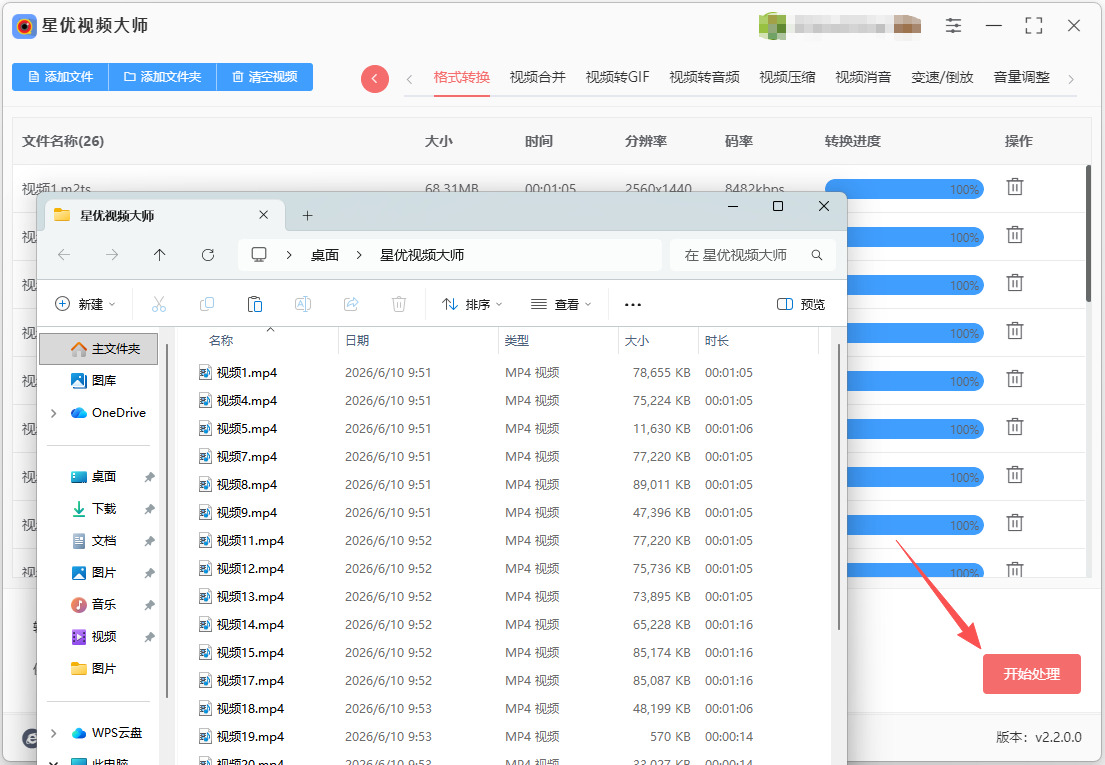1105x765 pixels.
Task: Show previous tabs with left chevron
Action: point(409,79)
